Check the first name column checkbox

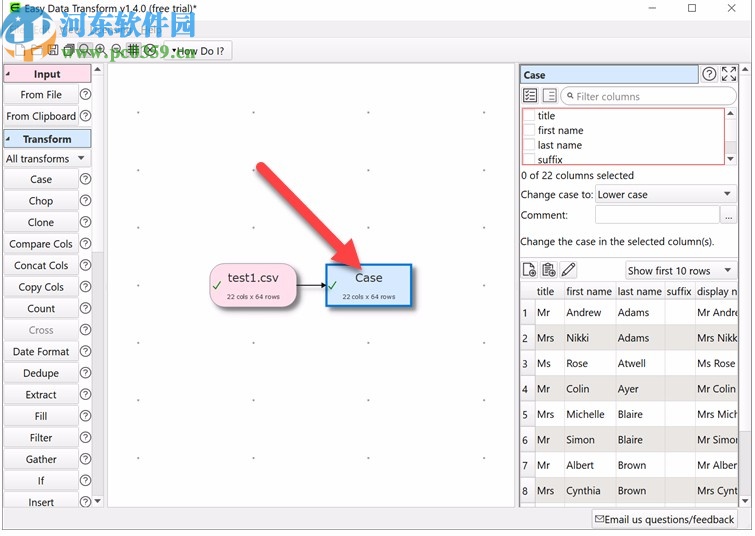529,131
